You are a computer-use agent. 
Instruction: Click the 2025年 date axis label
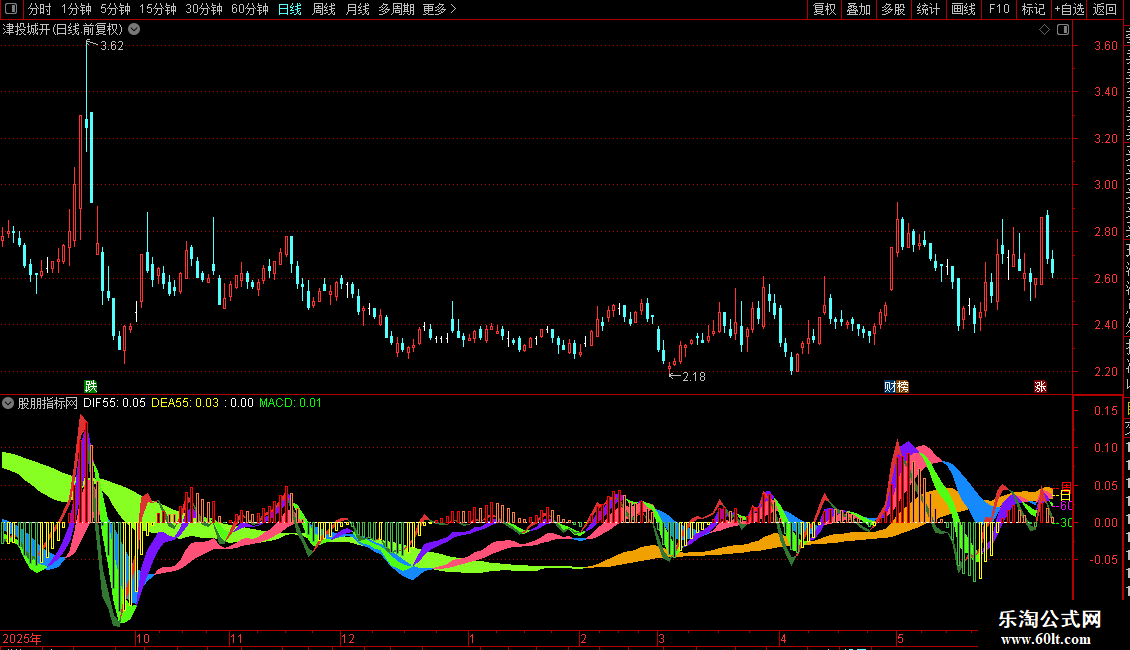pos(22,638)
